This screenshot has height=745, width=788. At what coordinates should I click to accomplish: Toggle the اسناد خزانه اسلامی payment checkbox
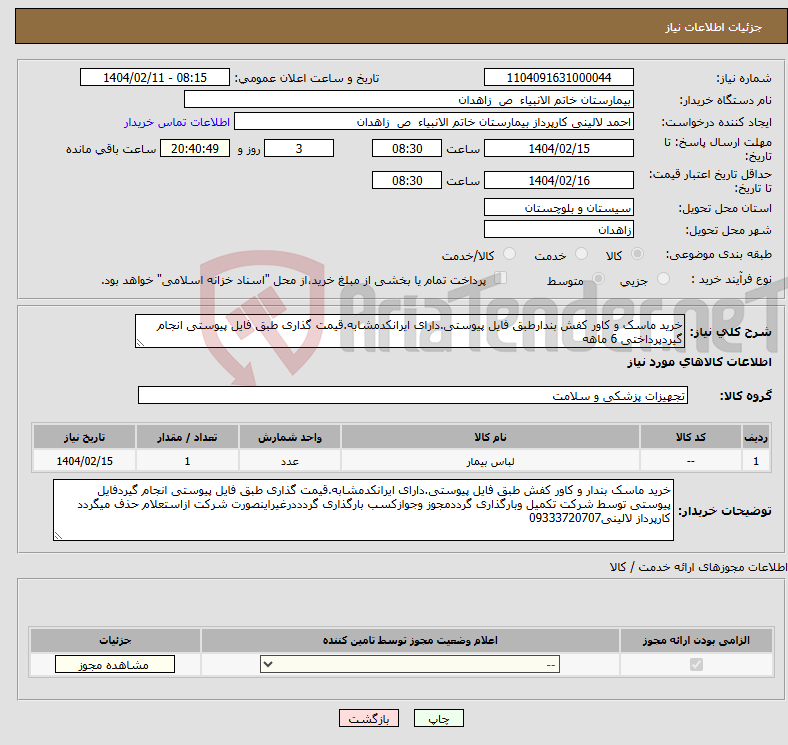(501, 278)
